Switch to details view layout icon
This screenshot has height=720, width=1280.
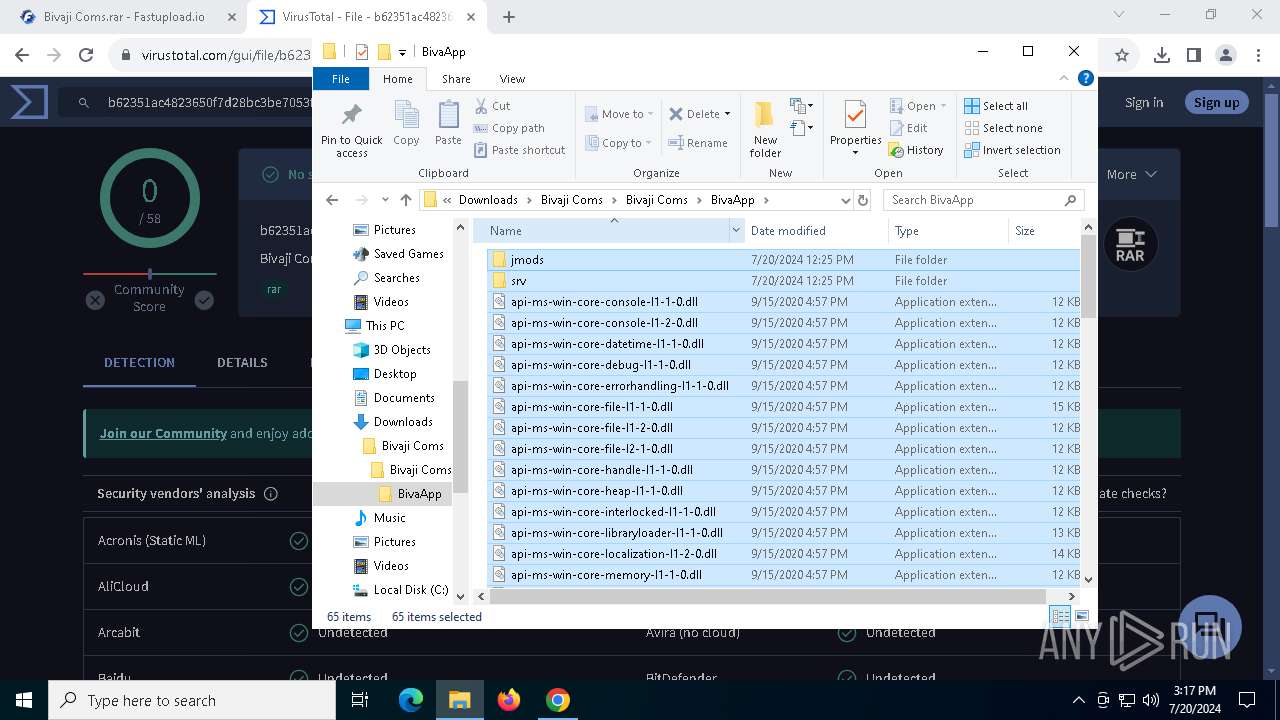tap(1060, 616)
